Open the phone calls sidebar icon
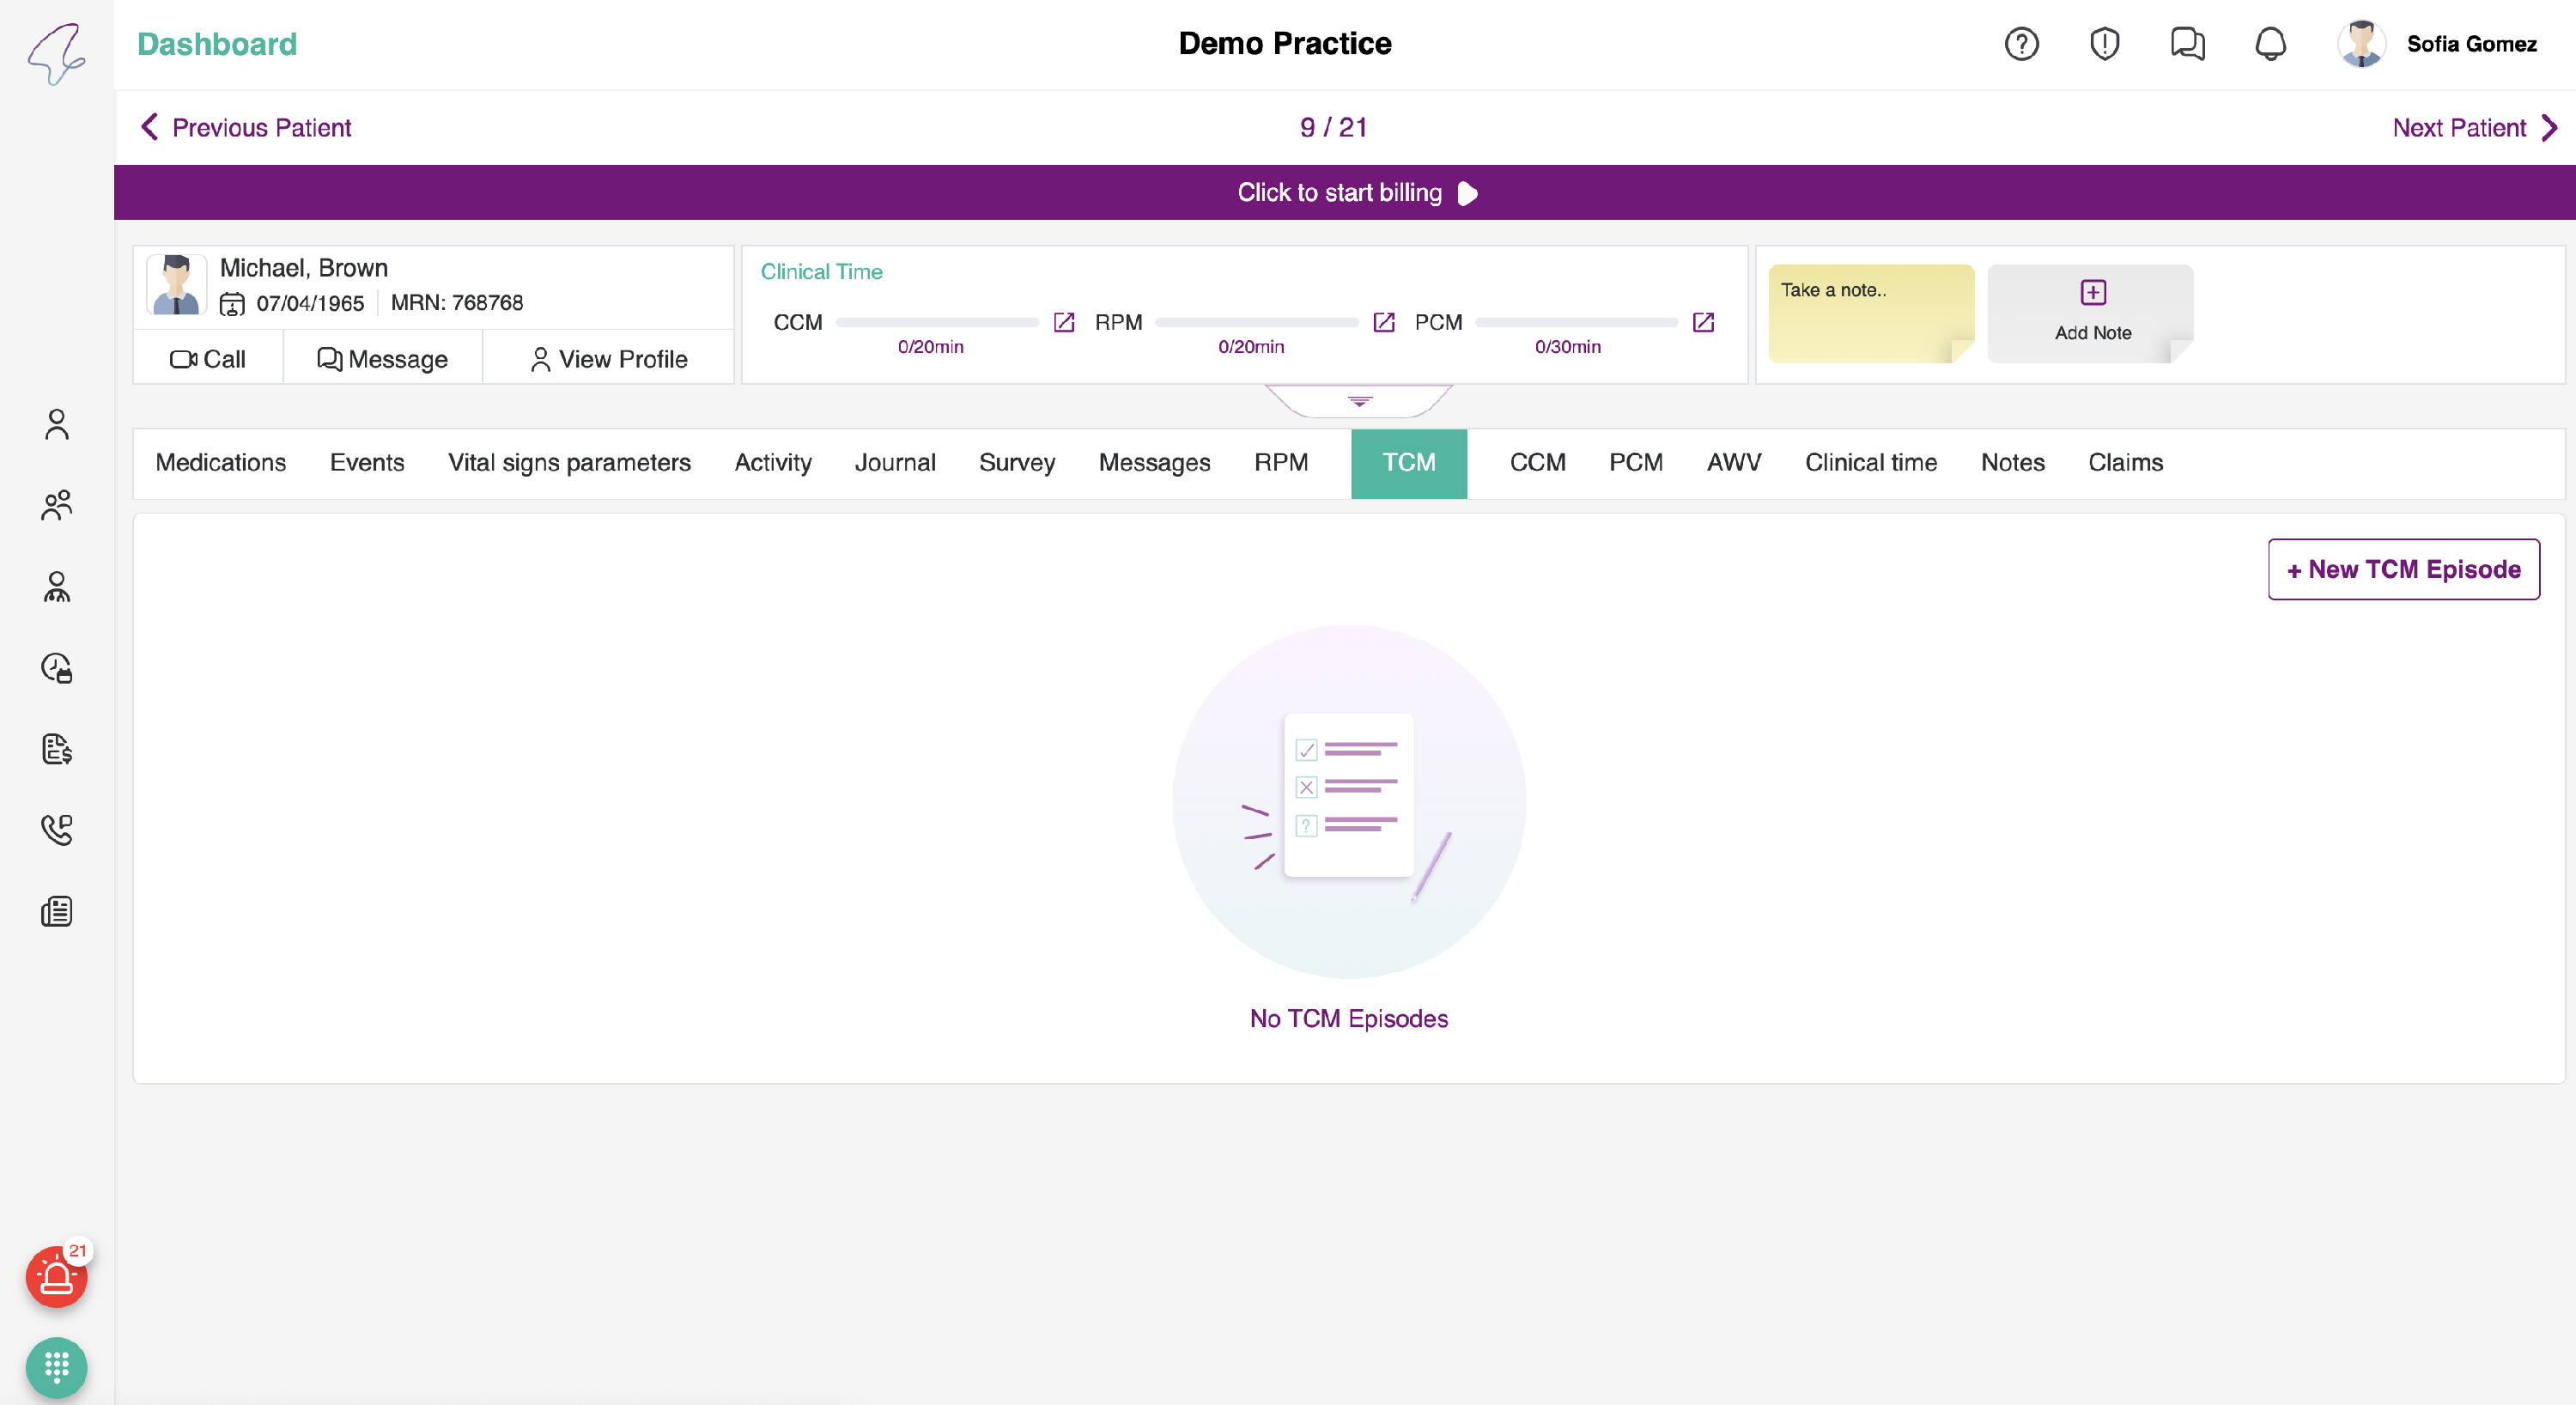Image resolution: width=2576 pixels, height=1405 pixels. pos(56,830)
